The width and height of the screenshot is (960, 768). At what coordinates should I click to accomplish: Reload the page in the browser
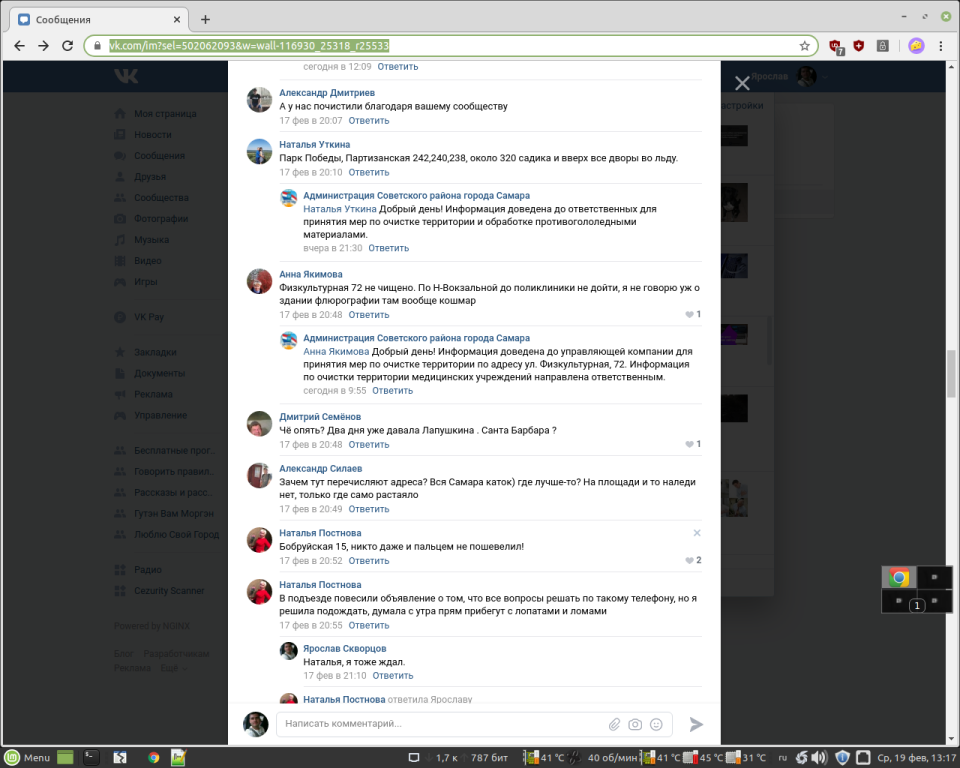click(x=68, y=46)
